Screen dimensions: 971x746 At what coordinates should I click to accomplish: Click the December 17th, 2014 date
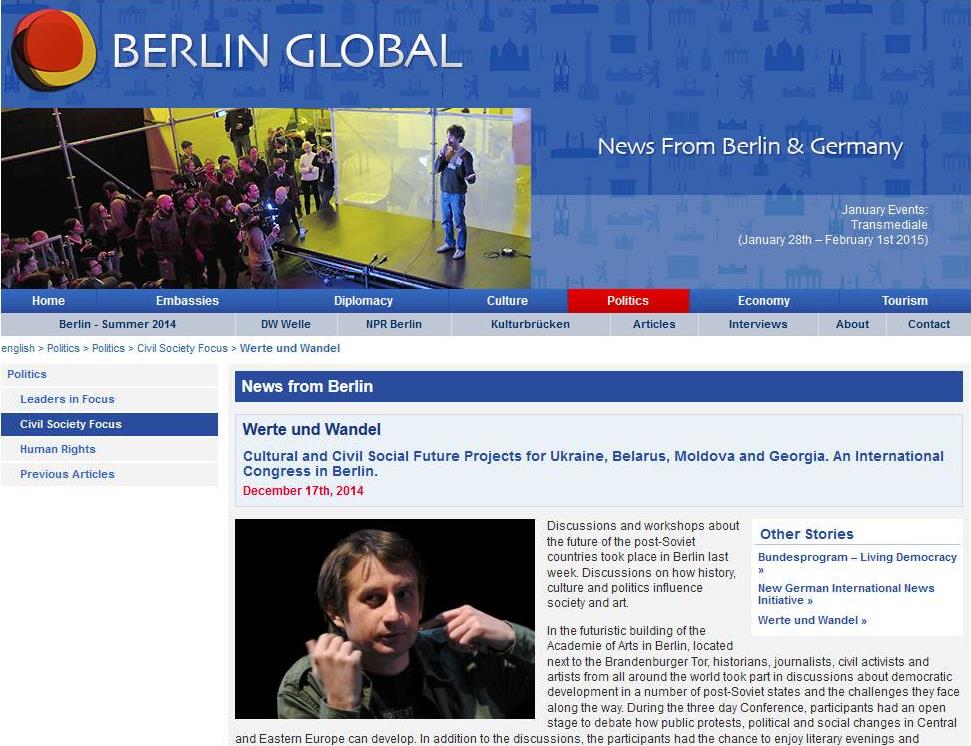pos(303,491)
